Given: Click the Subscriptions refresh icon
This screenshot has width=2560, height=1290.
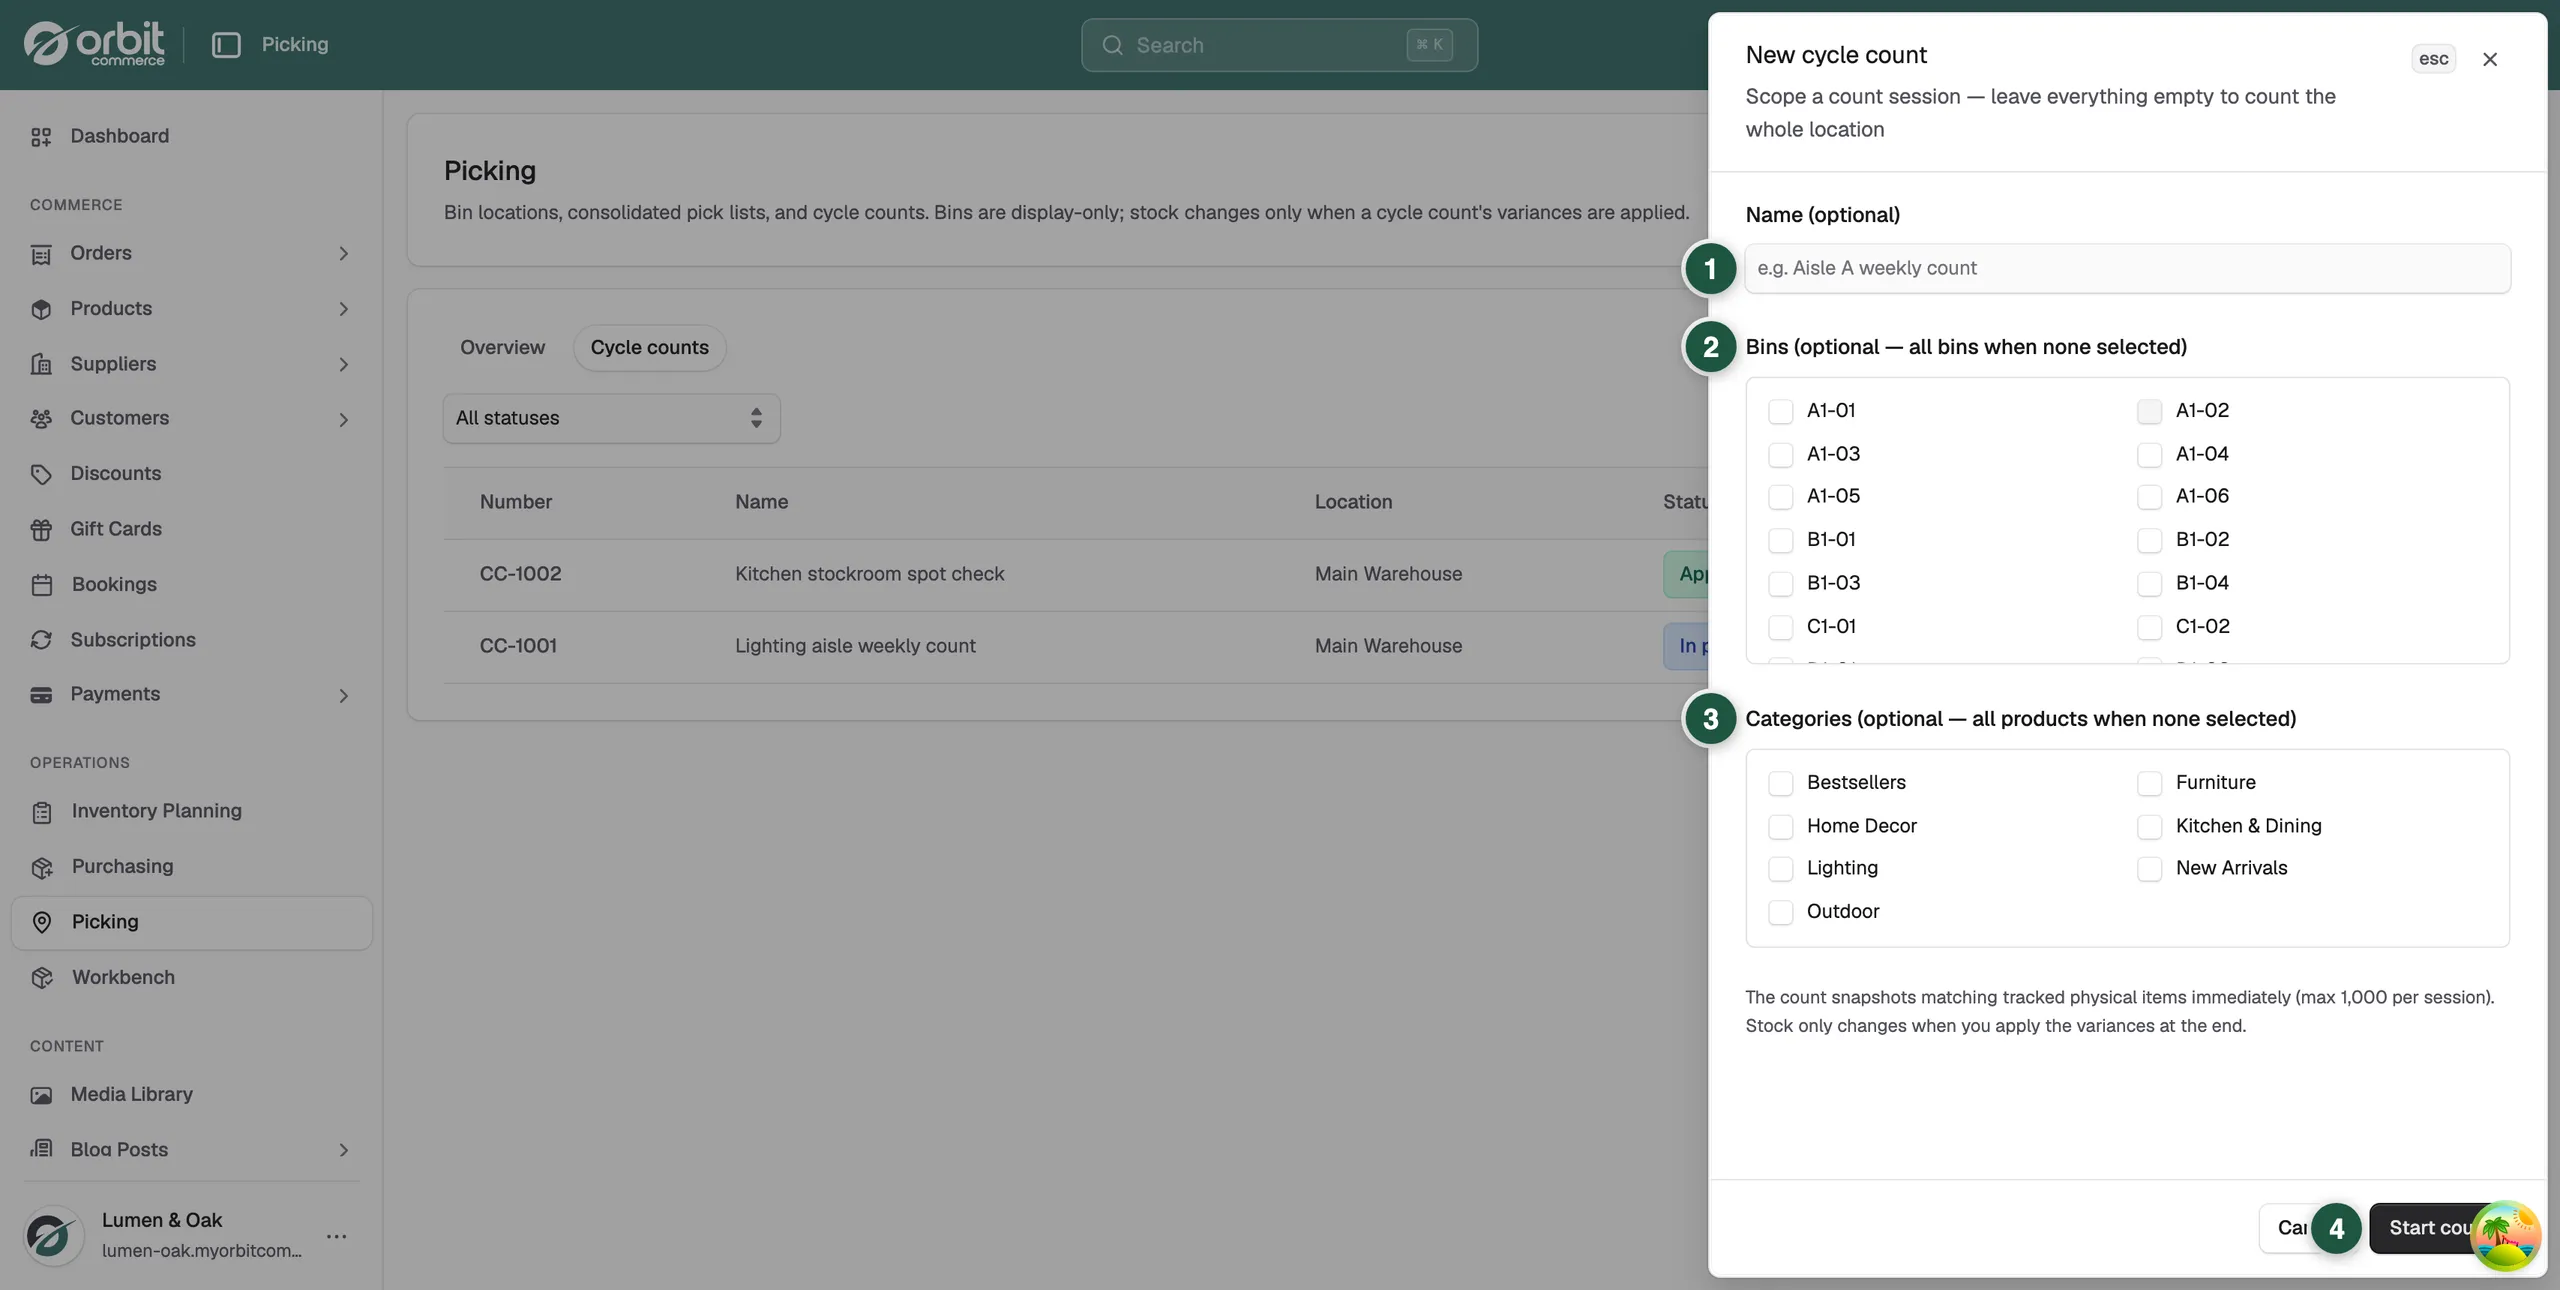Looking at the screenshot, I should point(41,640).
